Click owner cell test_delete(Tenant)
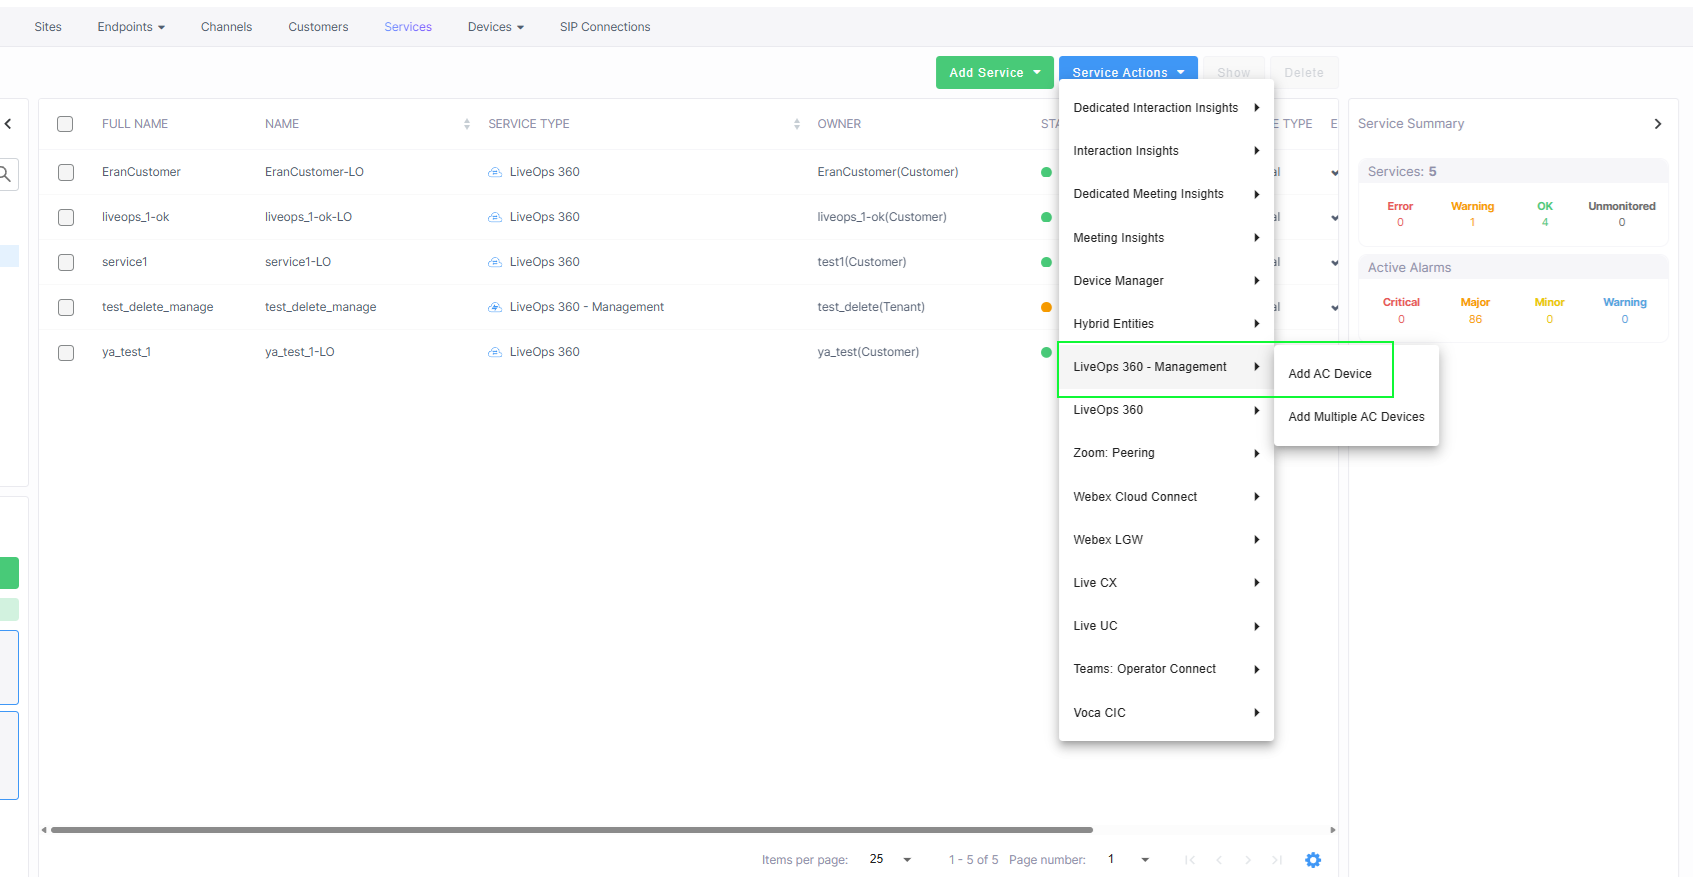 click(871, 307)
